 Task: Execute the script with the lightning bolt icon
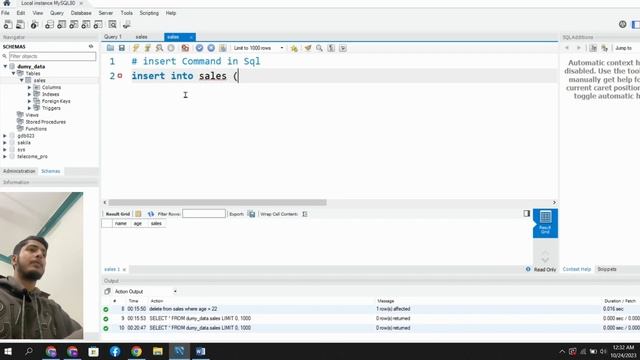click(x=136, y=48)
